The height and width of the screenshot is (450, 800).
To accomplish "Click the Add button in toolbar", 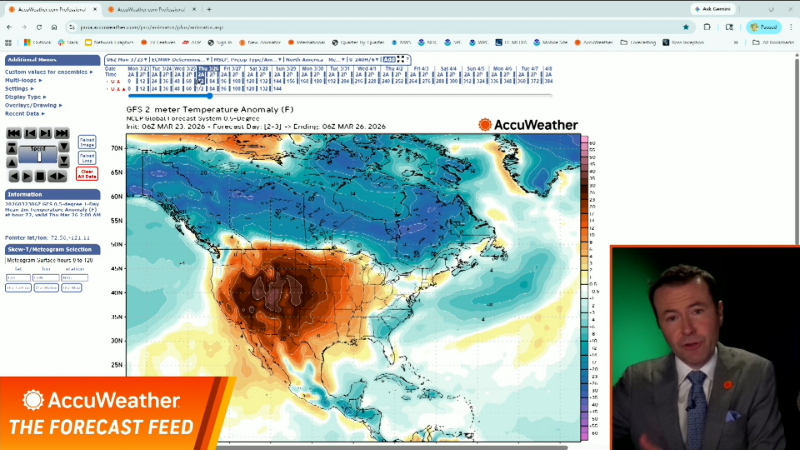I will click(x=388, y=60).
